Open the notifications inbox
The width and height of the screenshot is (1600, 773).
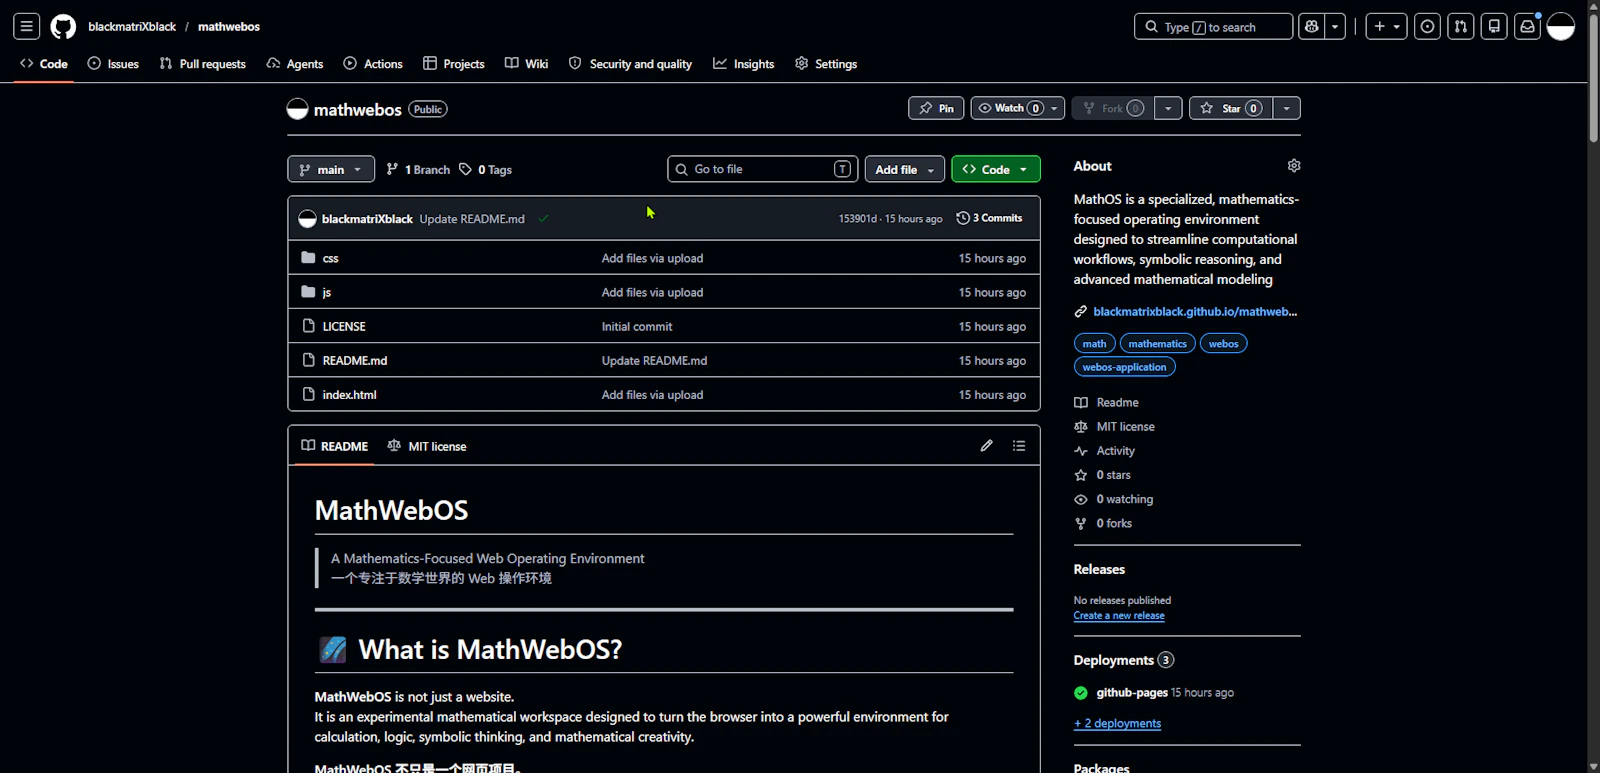pyautogui.click(x=1527, y=27)
